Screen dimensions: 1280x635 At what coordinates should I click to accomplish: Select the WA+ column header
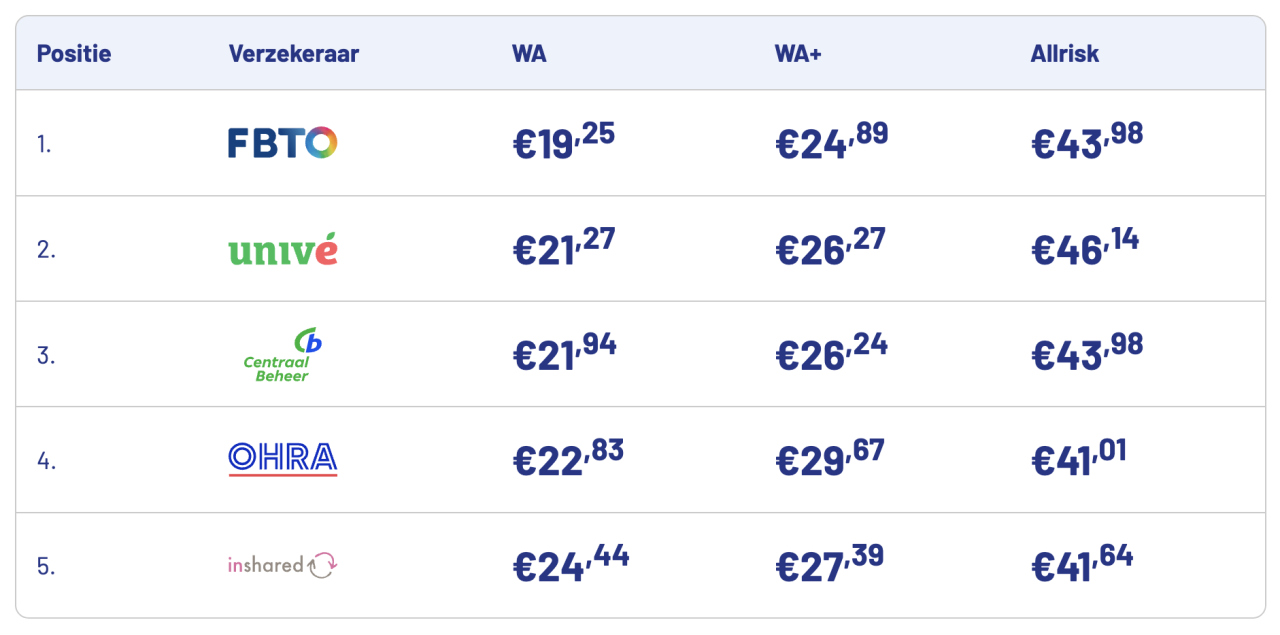coord(797,54)
